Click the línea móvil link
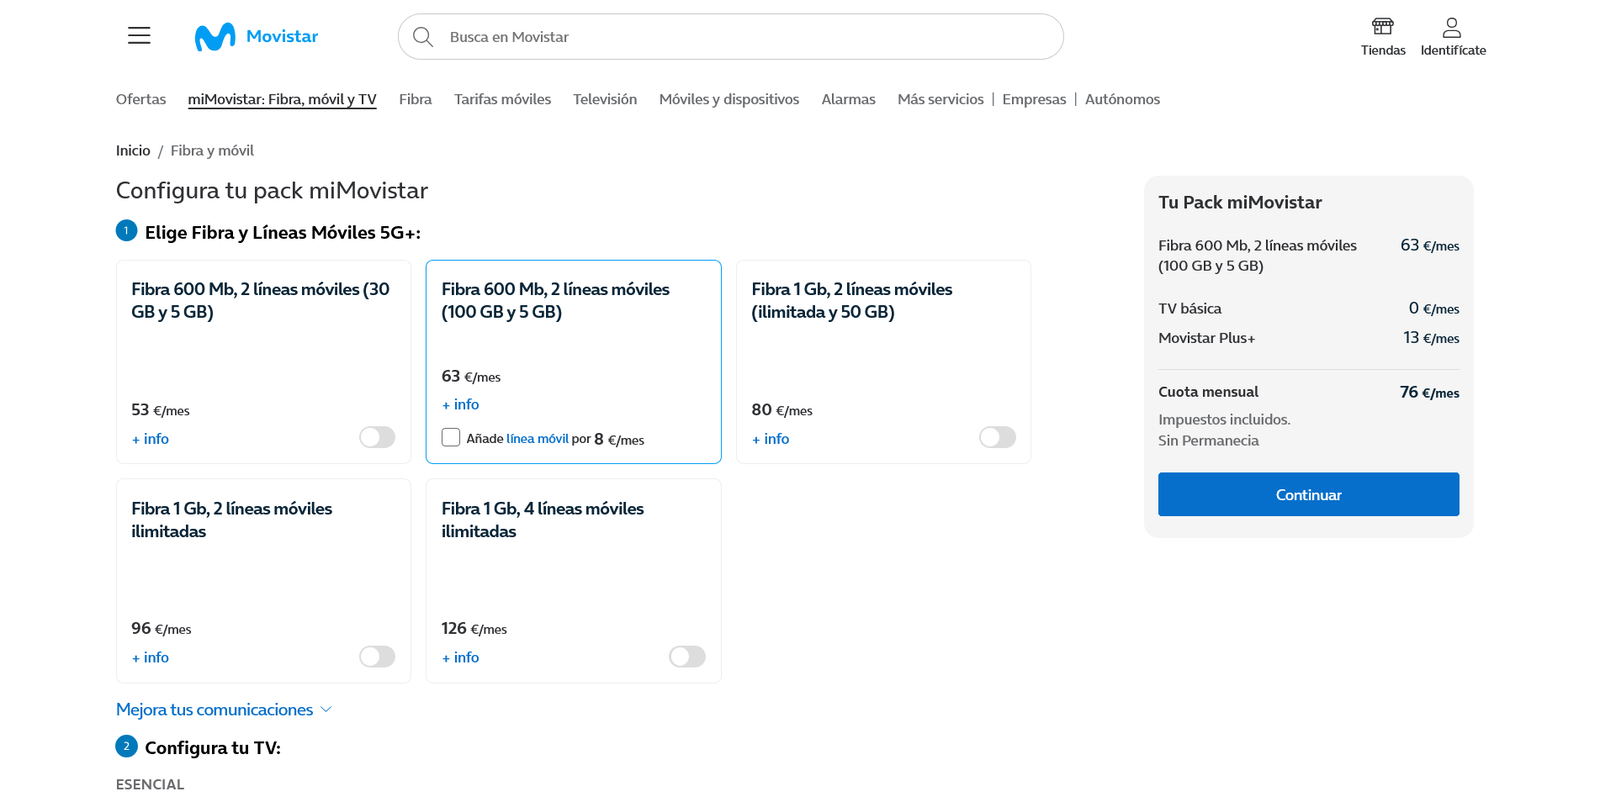 click(x=537, y=438)
